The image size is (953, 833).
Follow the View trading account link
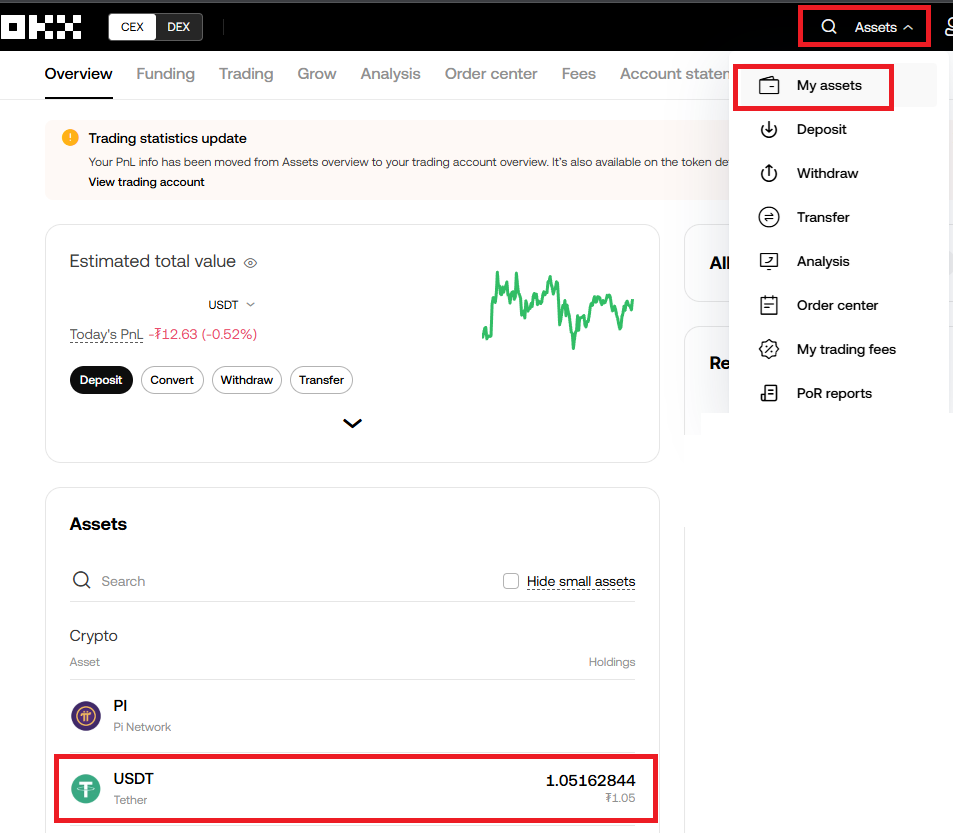146,182
